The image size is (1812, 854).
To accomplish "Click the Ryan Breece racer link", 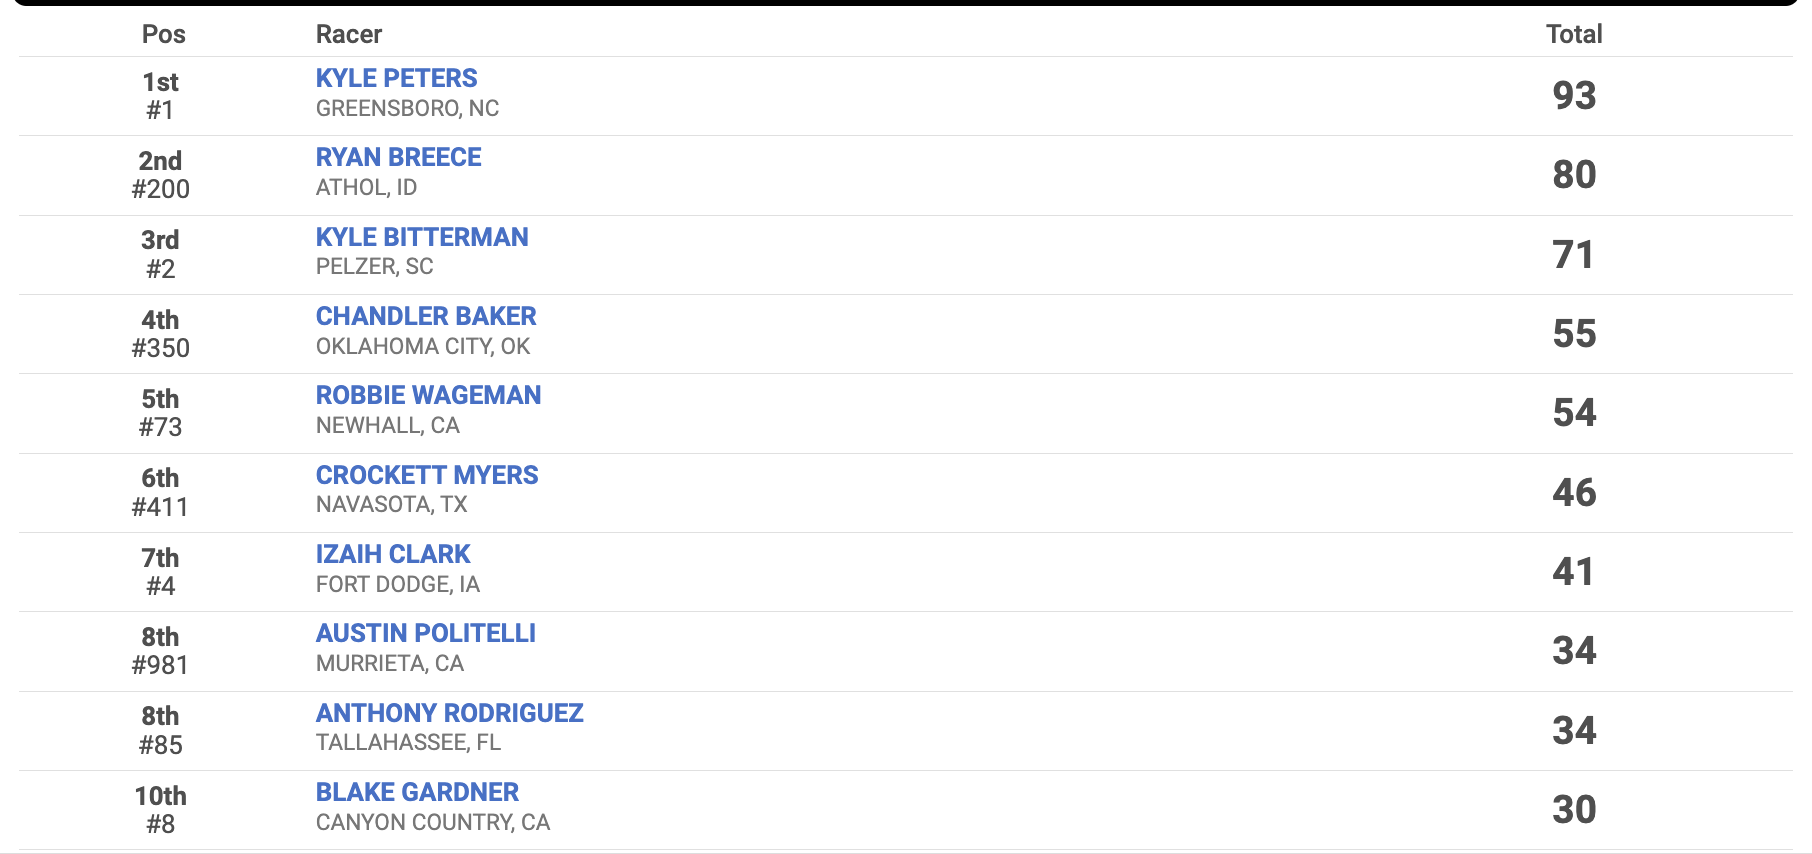I will pos(398,157).
